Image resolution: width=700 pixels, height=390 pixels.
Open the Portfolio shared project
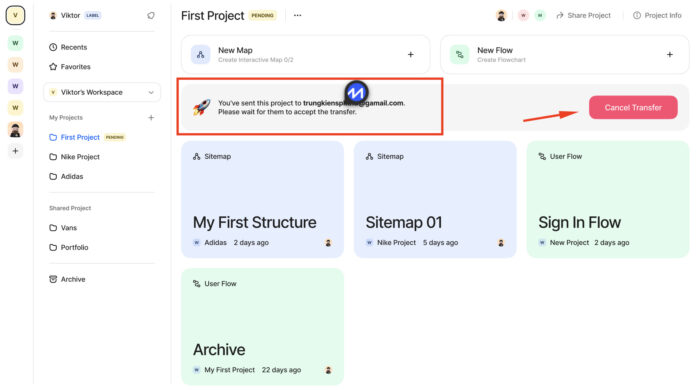pos(69,247)
